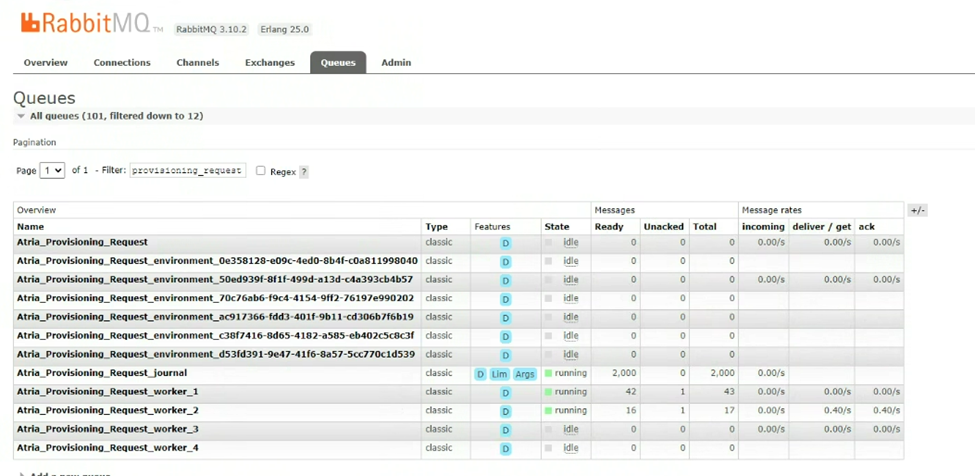The height and width of the screenshot is (476, 975).
Task: Sort the table by Ready column header
Action: tap(609, 227)
